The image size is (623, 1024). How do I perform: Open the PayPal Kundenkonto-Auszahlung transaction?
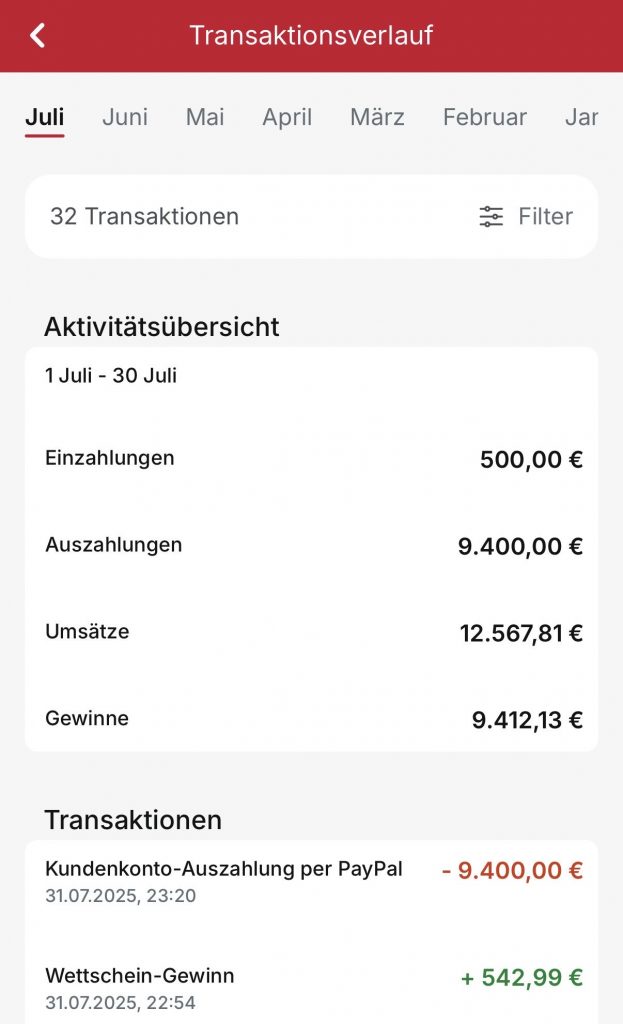pyautogui.click(x=224, y=880)
